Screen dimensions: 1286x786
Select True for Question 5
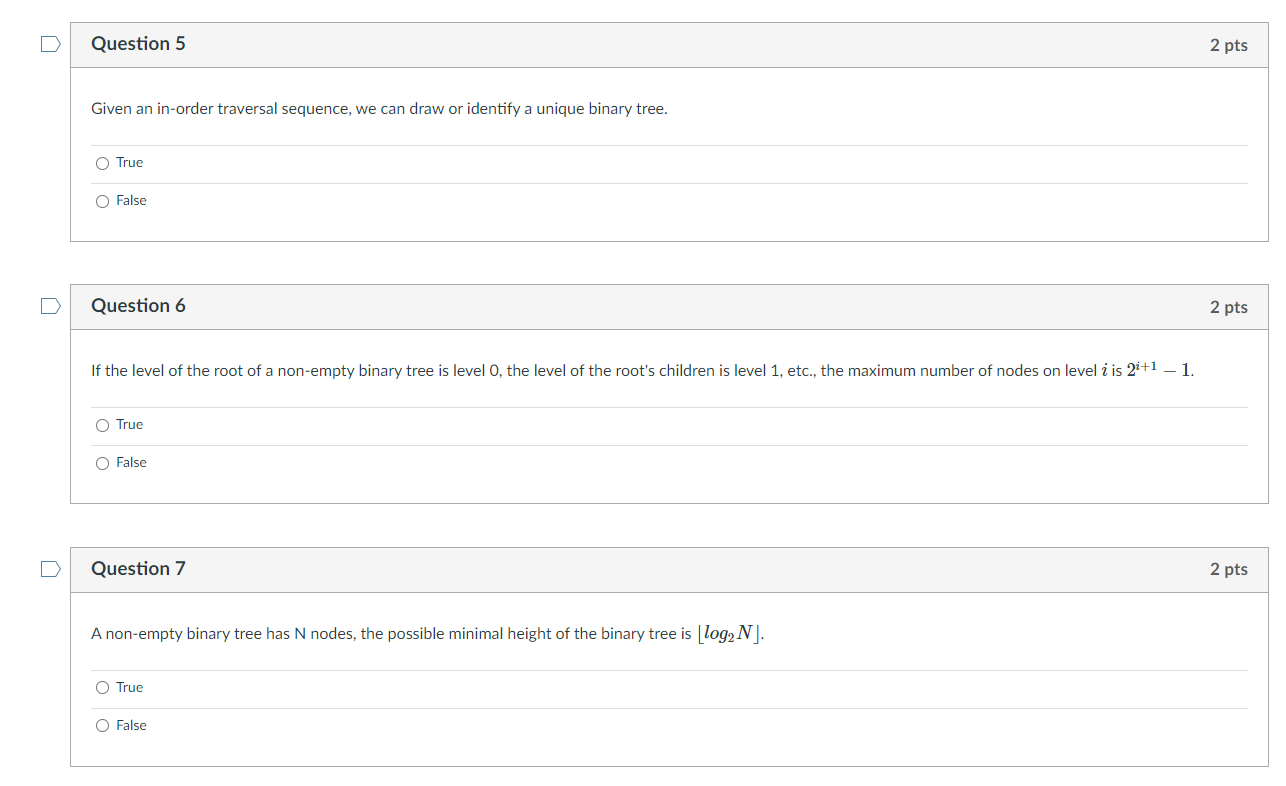click(x=101, y=162)
